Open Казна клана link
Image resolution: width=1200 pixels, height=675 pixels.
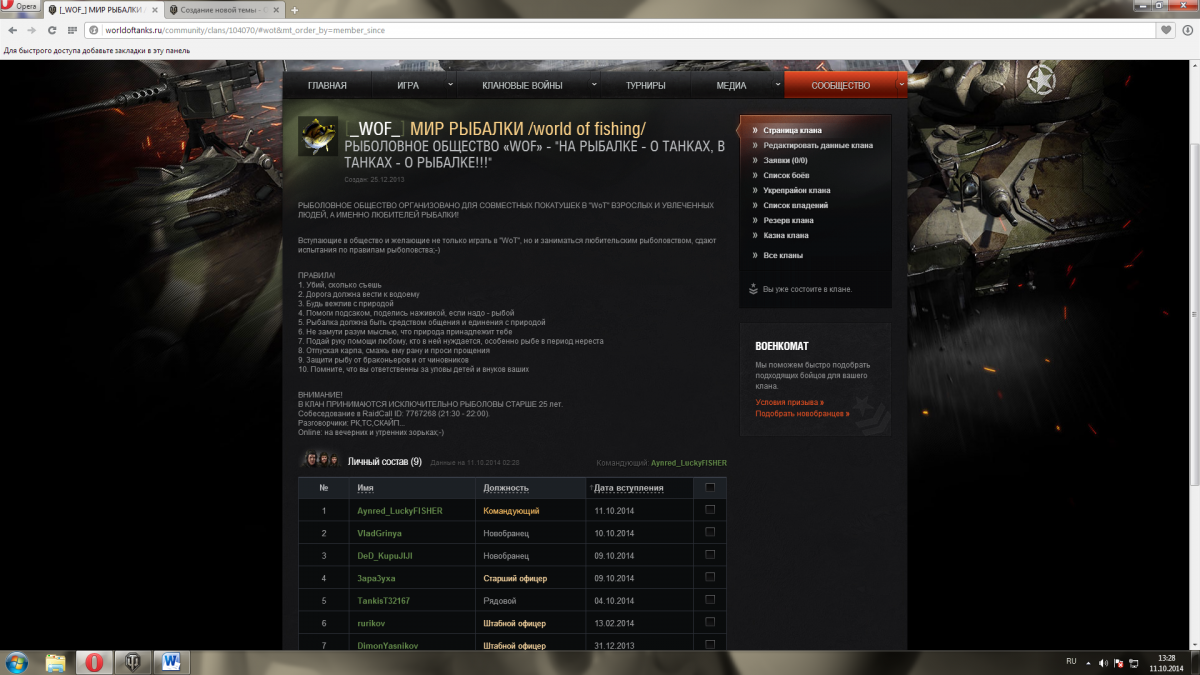click(x=786, y=235)
